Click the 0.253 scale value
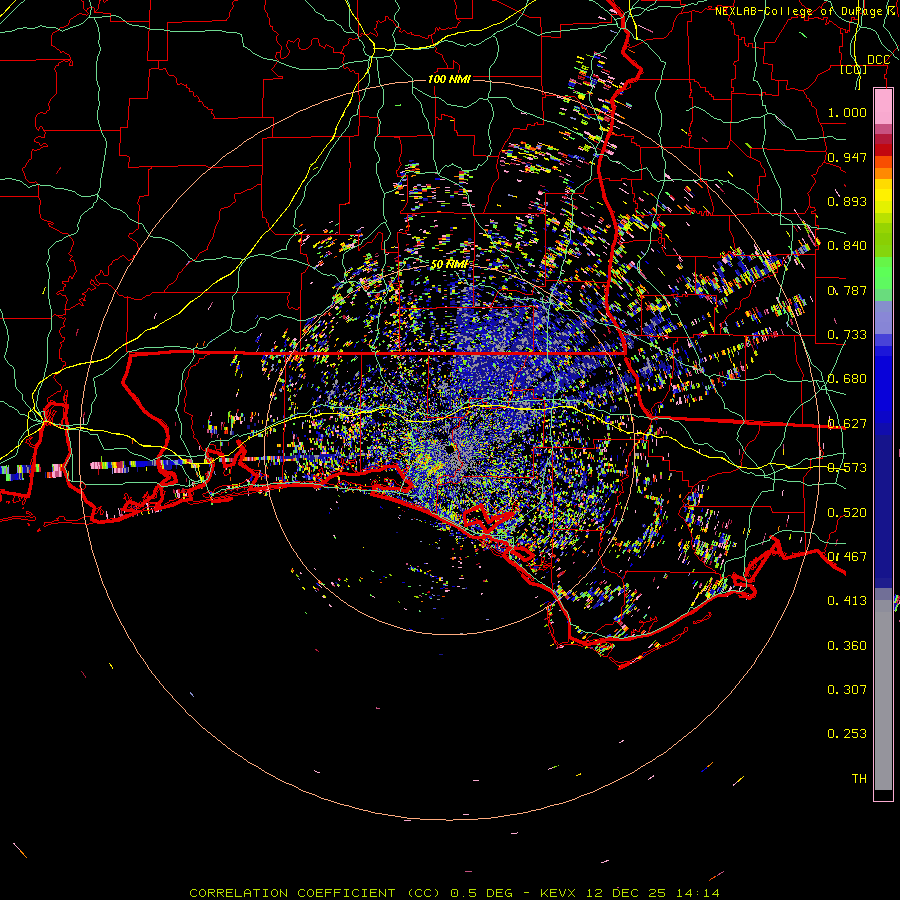 (x=847, y=734)
